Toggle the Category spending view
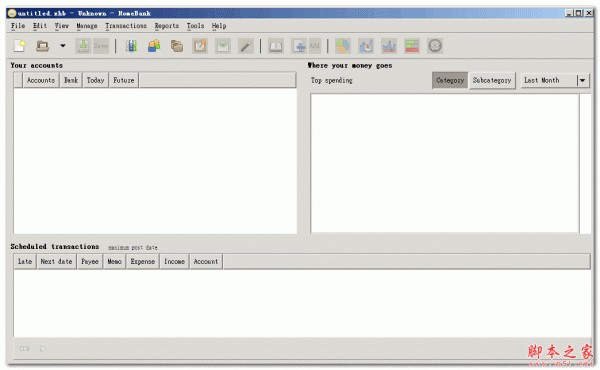 [x=450, y=80]
